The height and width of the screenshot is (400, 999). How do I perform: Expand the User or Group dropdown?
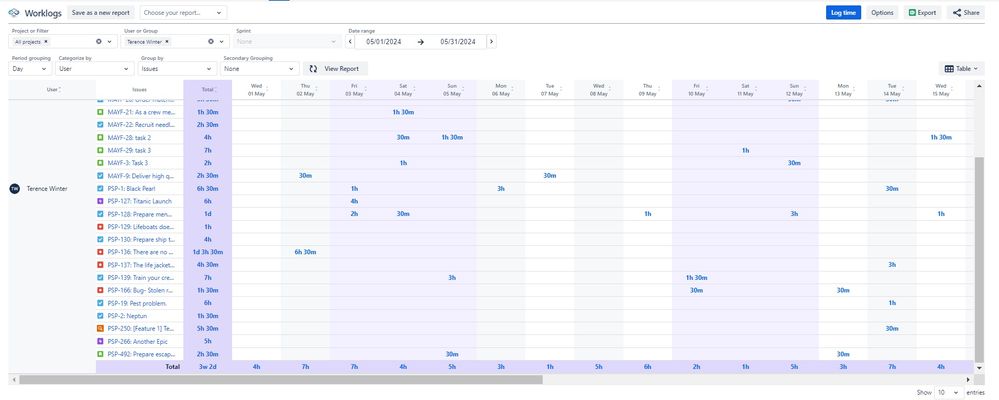[x=222, y=41]
